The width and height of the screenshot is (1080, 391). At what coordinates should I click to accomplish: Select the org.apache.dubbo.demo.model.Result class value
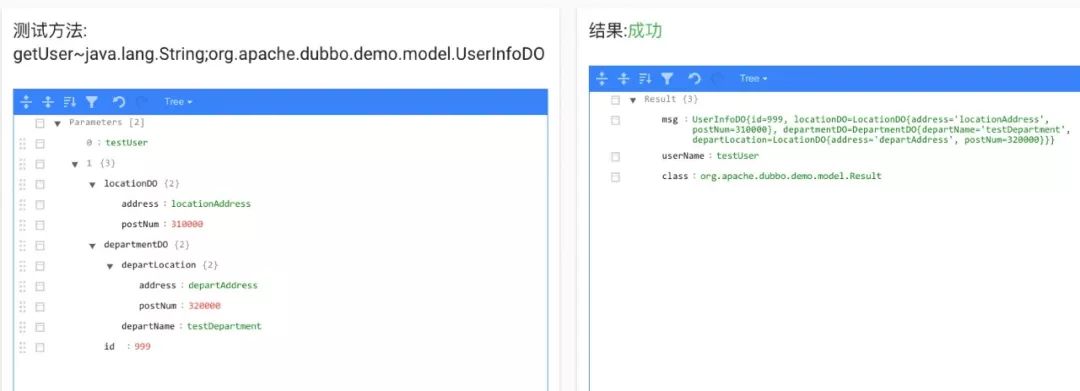(x=791, y=176)
